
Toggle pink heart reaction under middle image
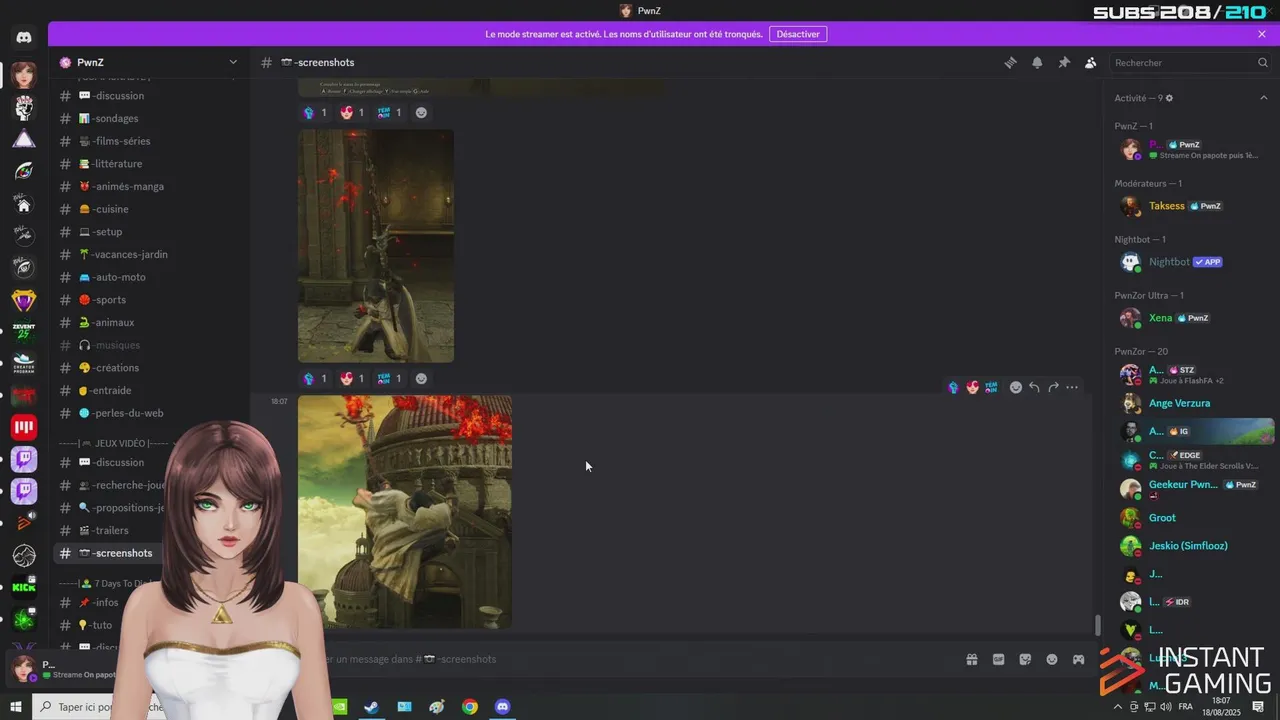pyautogui.click(x=353, y=379)
